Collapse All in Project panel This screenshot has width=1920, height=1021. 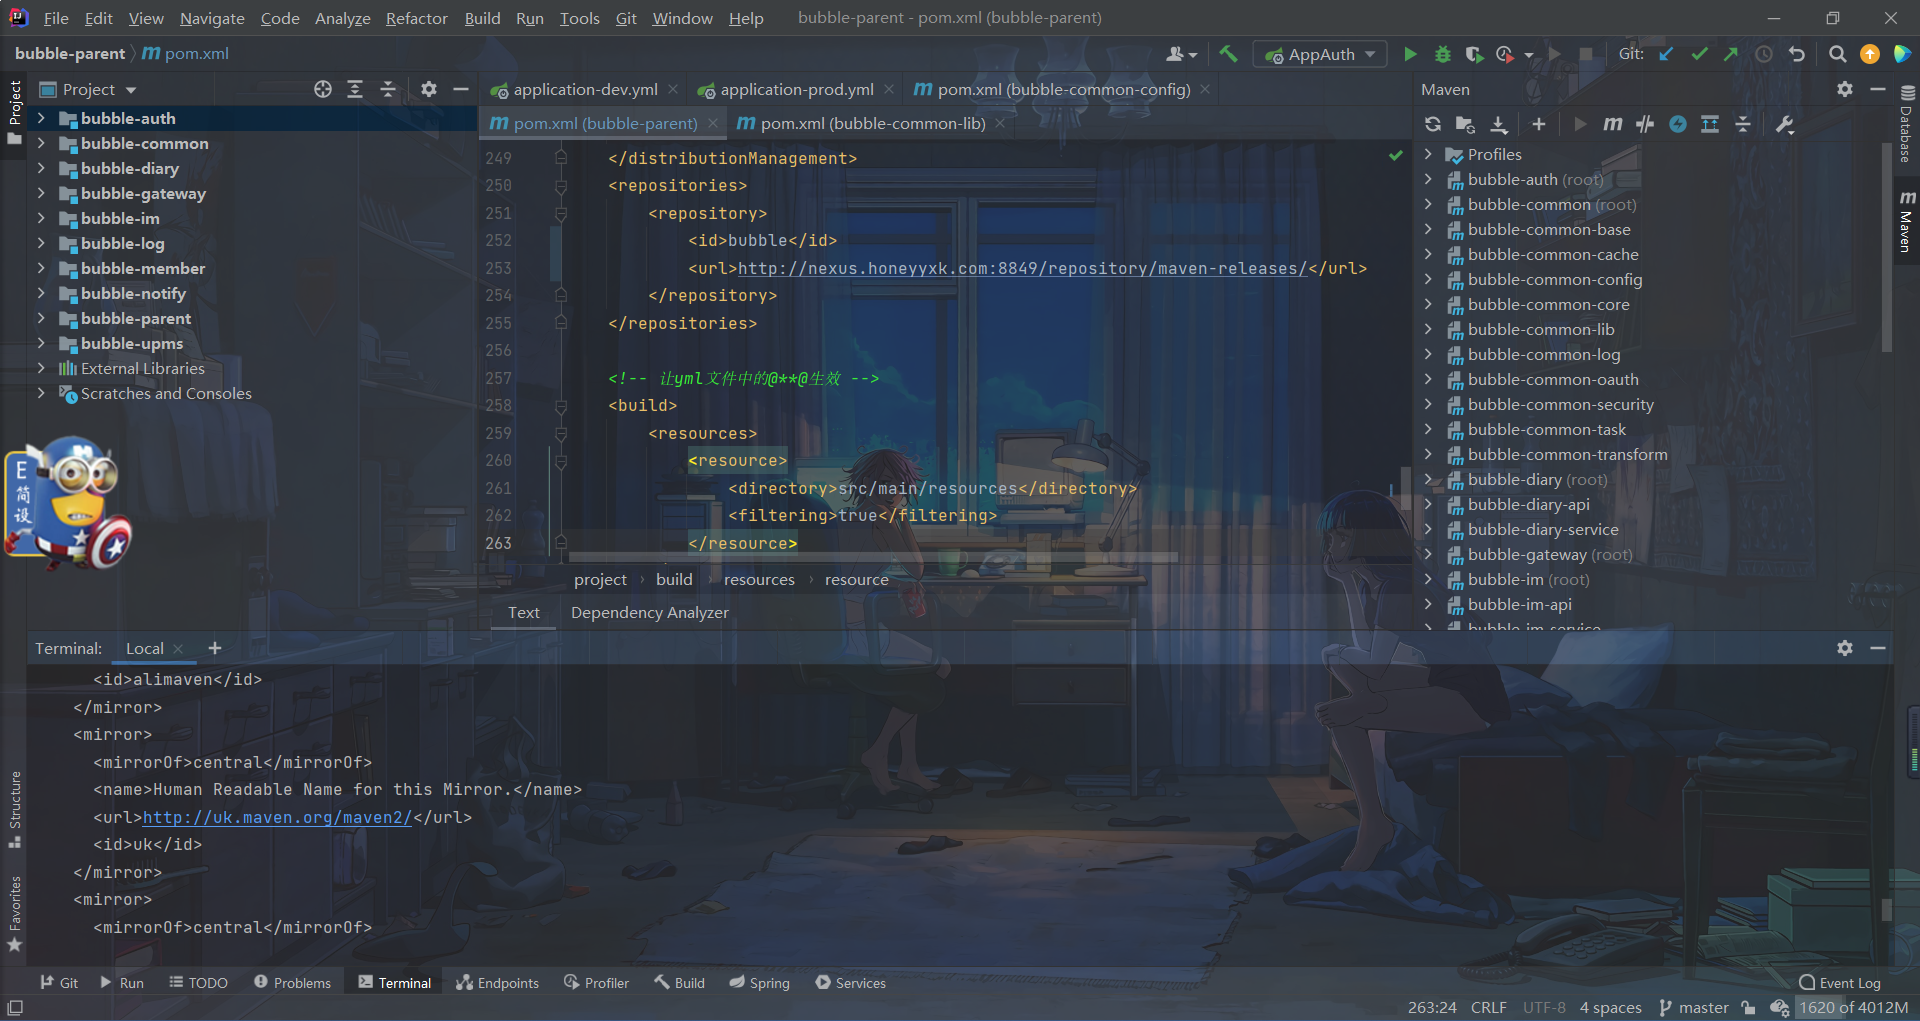click(x=388, y=89)
